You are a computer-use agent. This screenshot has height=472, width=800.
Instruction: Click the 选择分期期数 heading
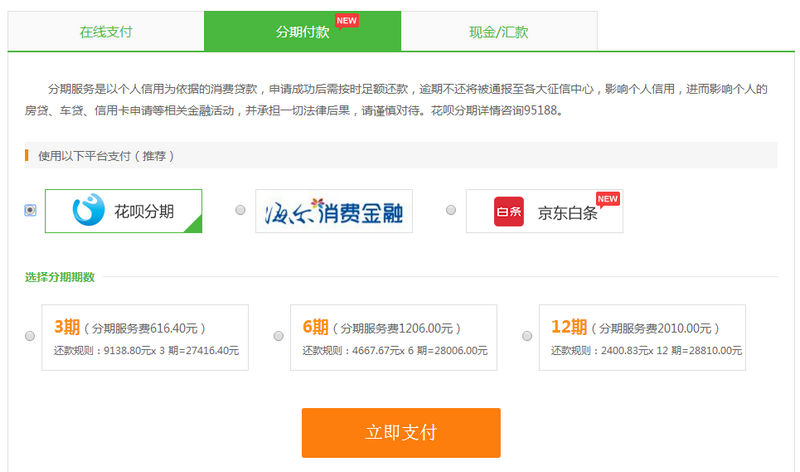pos(60,277)
